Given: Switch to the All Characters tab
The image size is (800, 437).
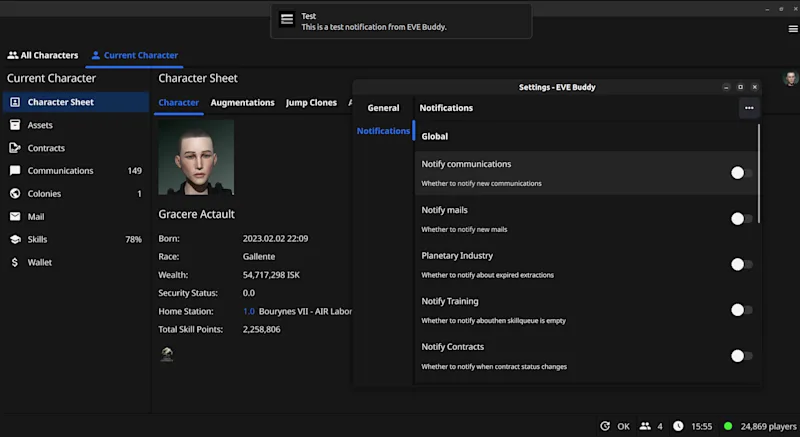Looking at the screenshot, I should click(43, 55).
